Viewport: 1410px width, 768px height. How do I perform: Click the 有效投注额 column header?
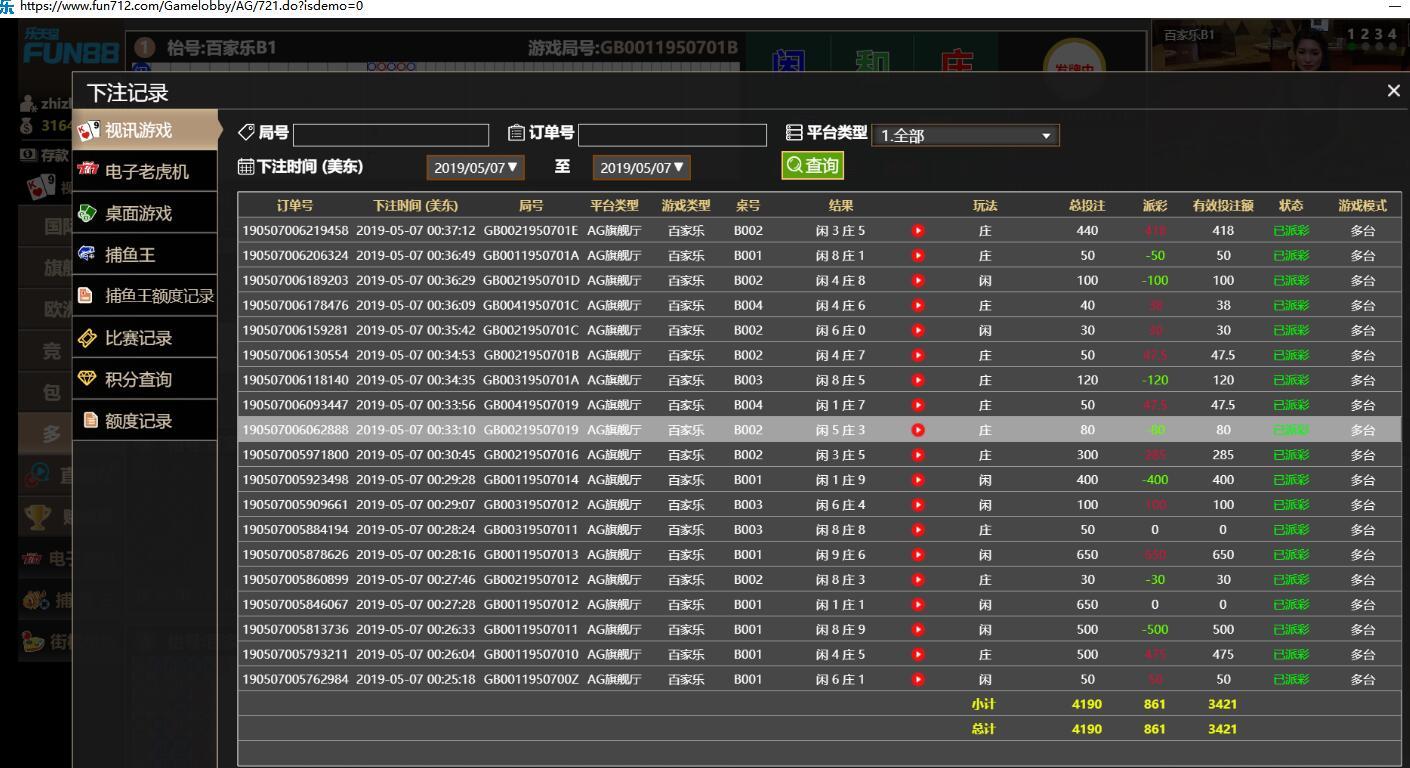[x=1223, y=206]
